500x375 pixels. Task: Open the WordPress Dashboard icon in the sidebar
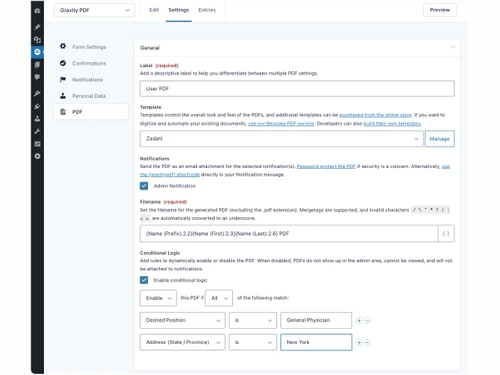pos(37,11)
